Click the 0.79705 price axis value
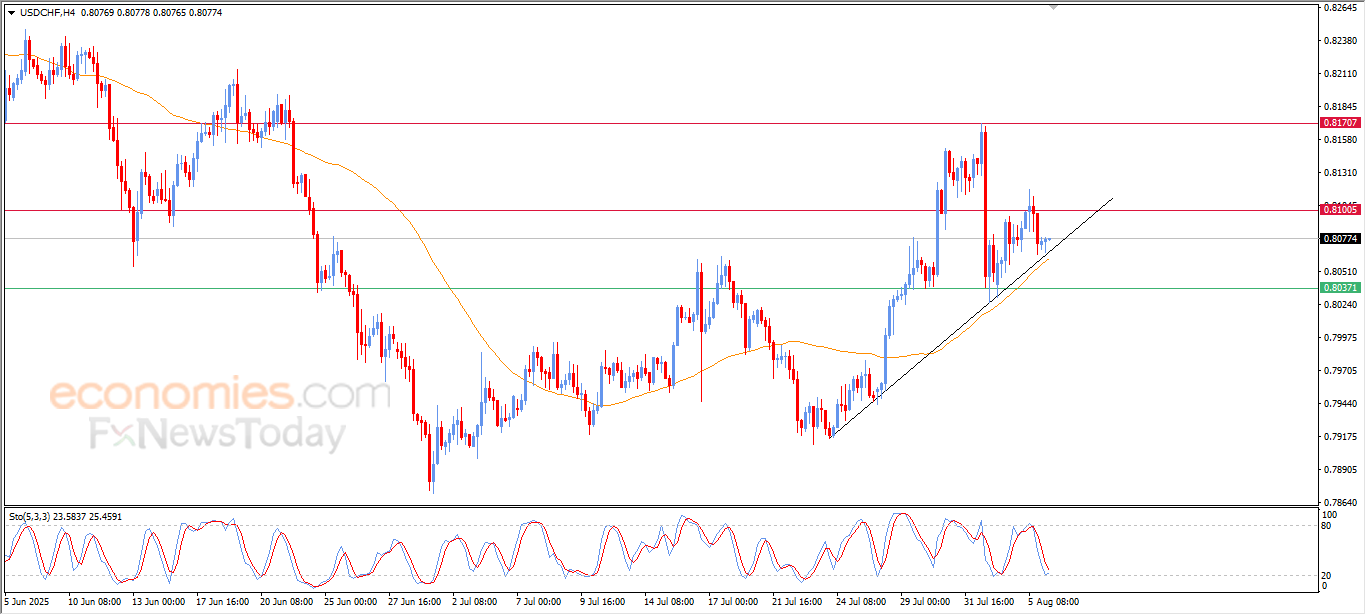 click(1340, 370)
